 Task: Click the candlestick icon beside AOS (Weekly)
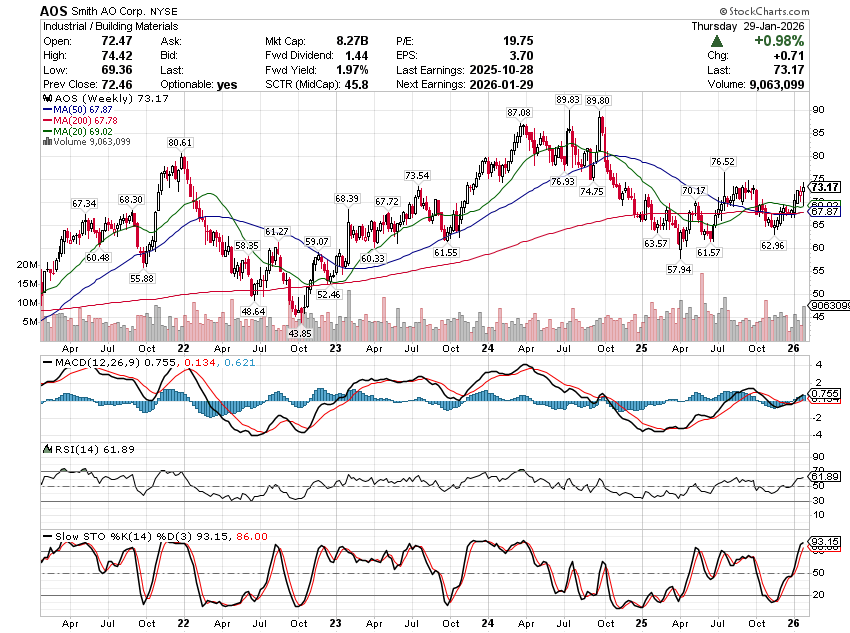45,100
